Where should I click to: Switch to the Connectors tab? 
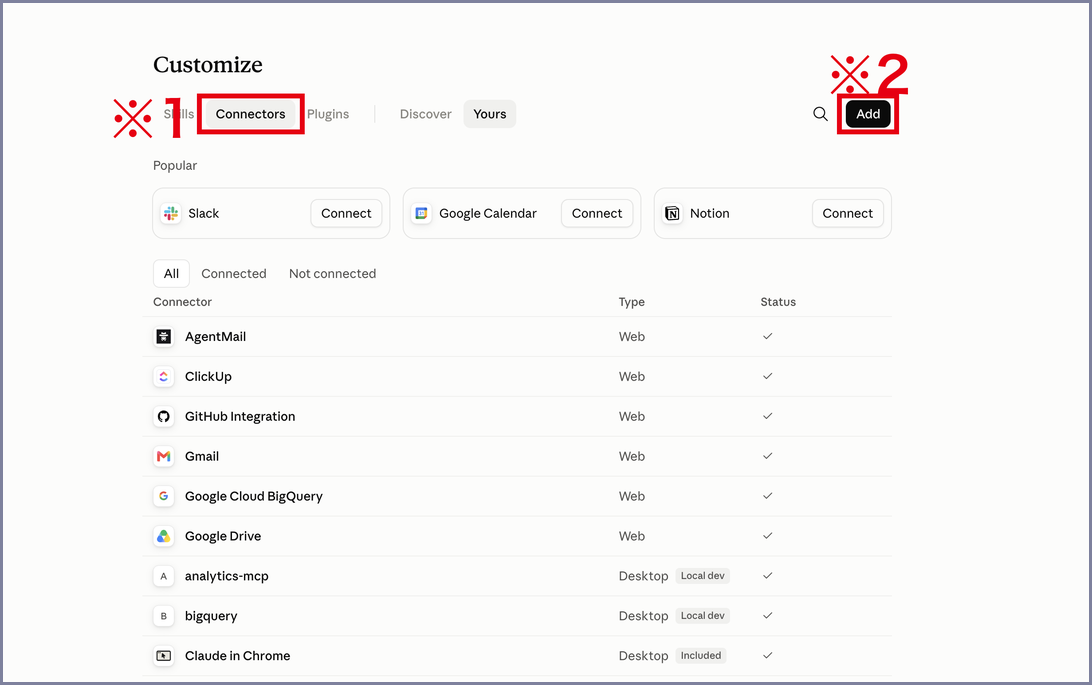tap(251, 114)
